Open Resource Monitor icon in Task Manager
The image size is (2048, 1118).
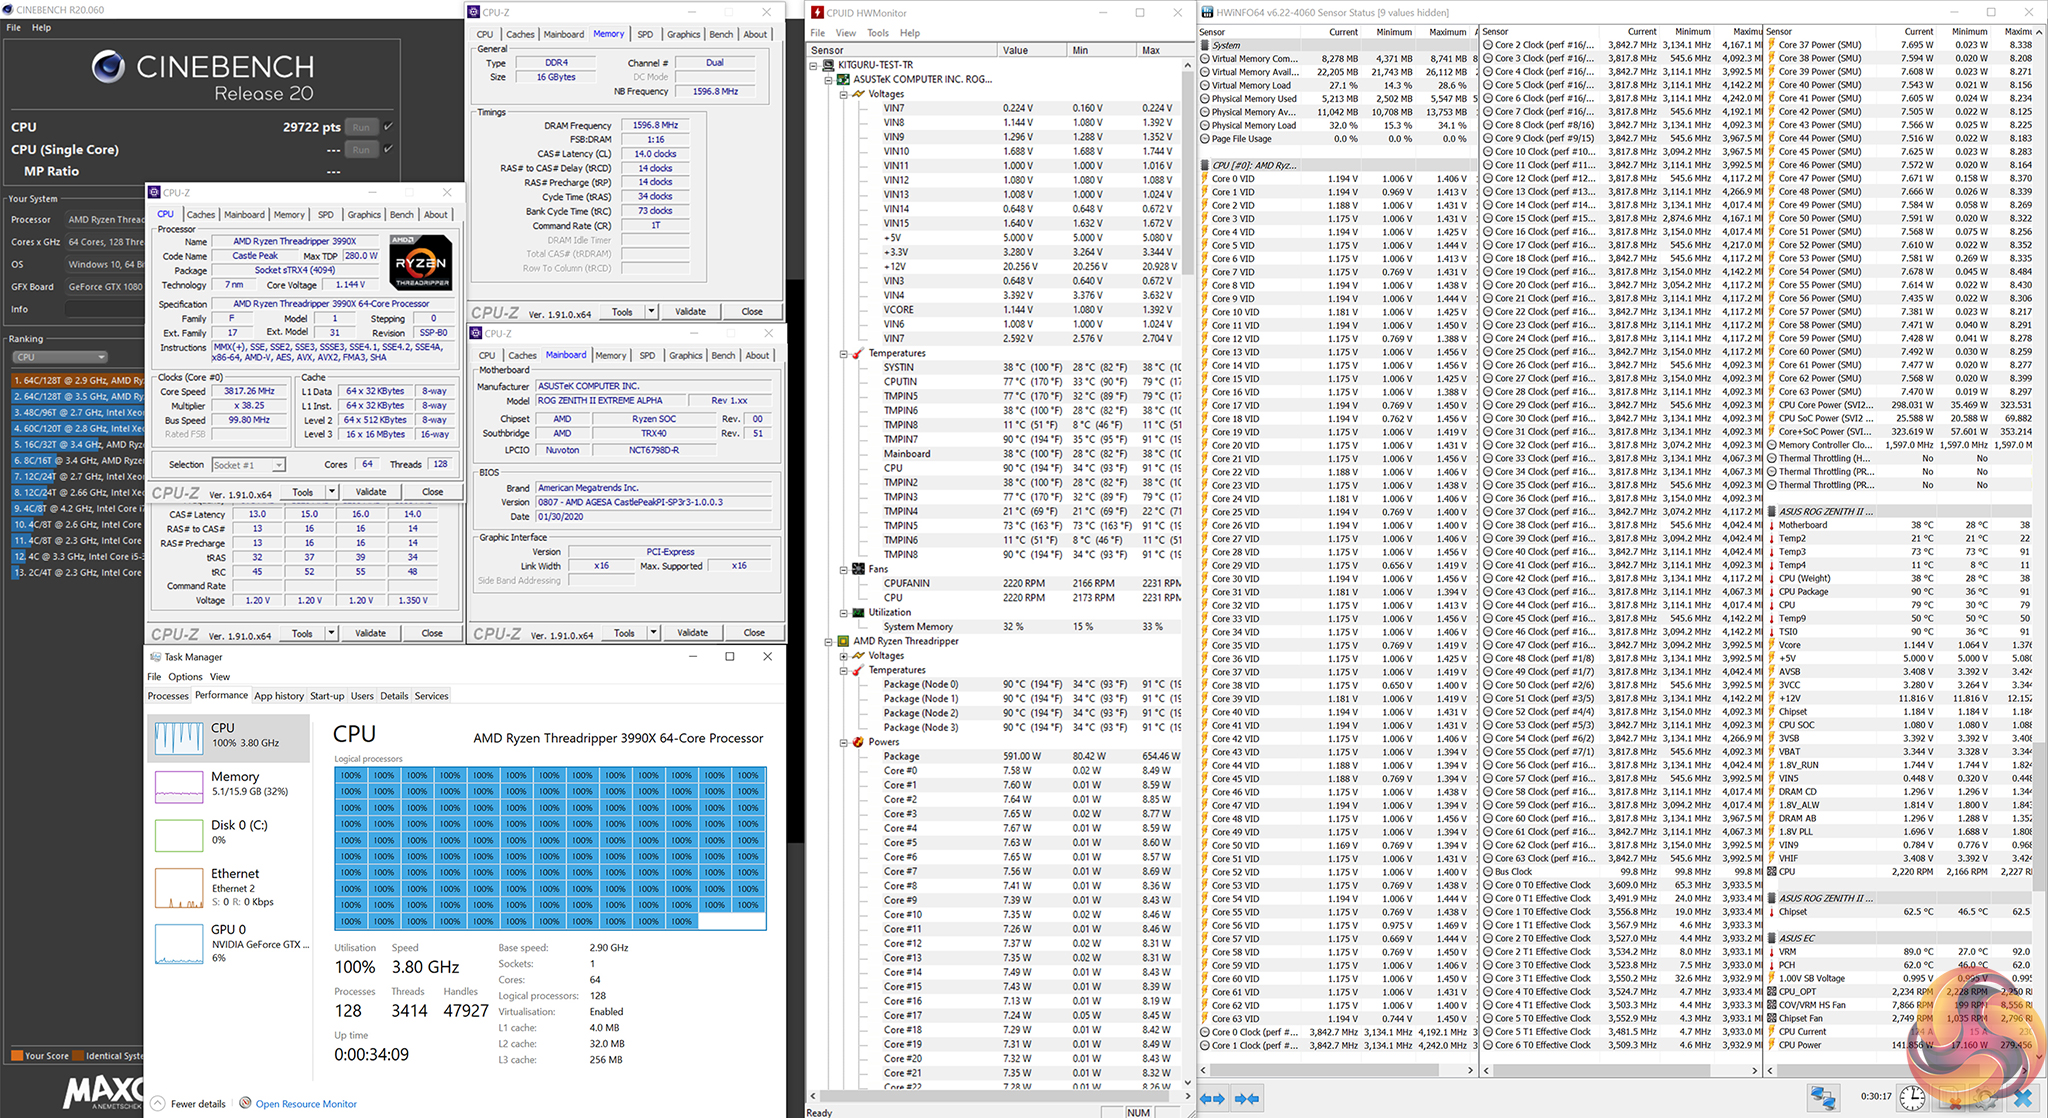(246, 1103)
